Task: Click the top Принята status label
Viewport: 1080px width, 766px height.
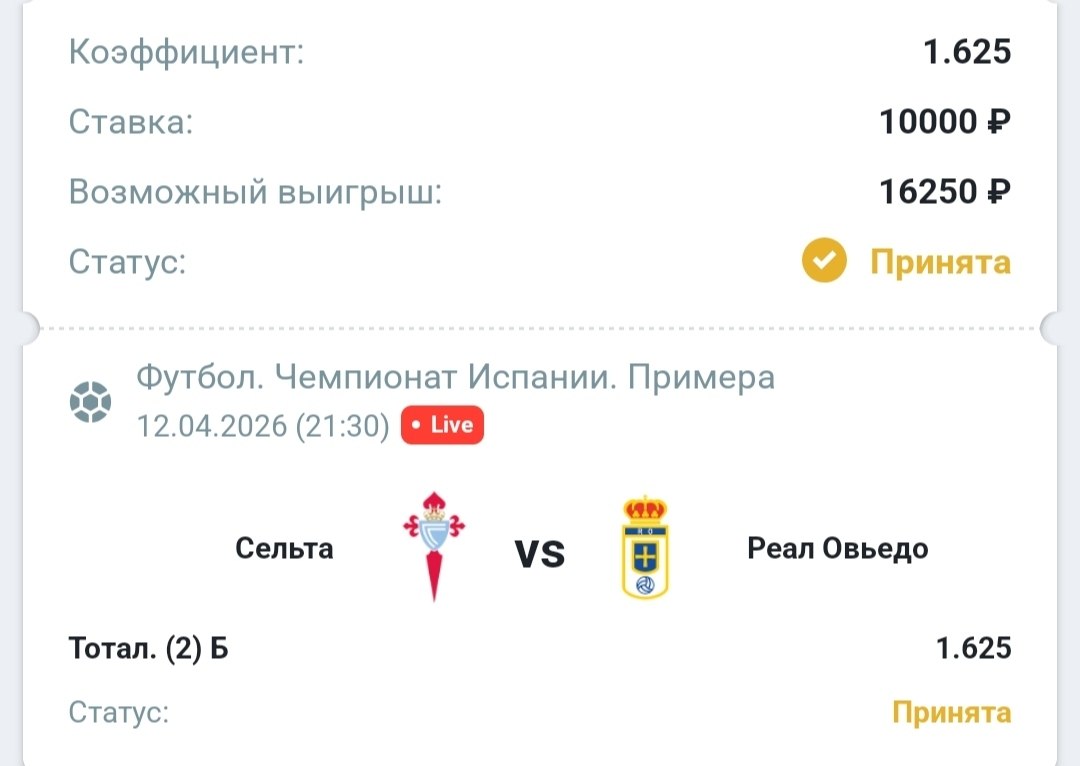Action: pos(940,262)
